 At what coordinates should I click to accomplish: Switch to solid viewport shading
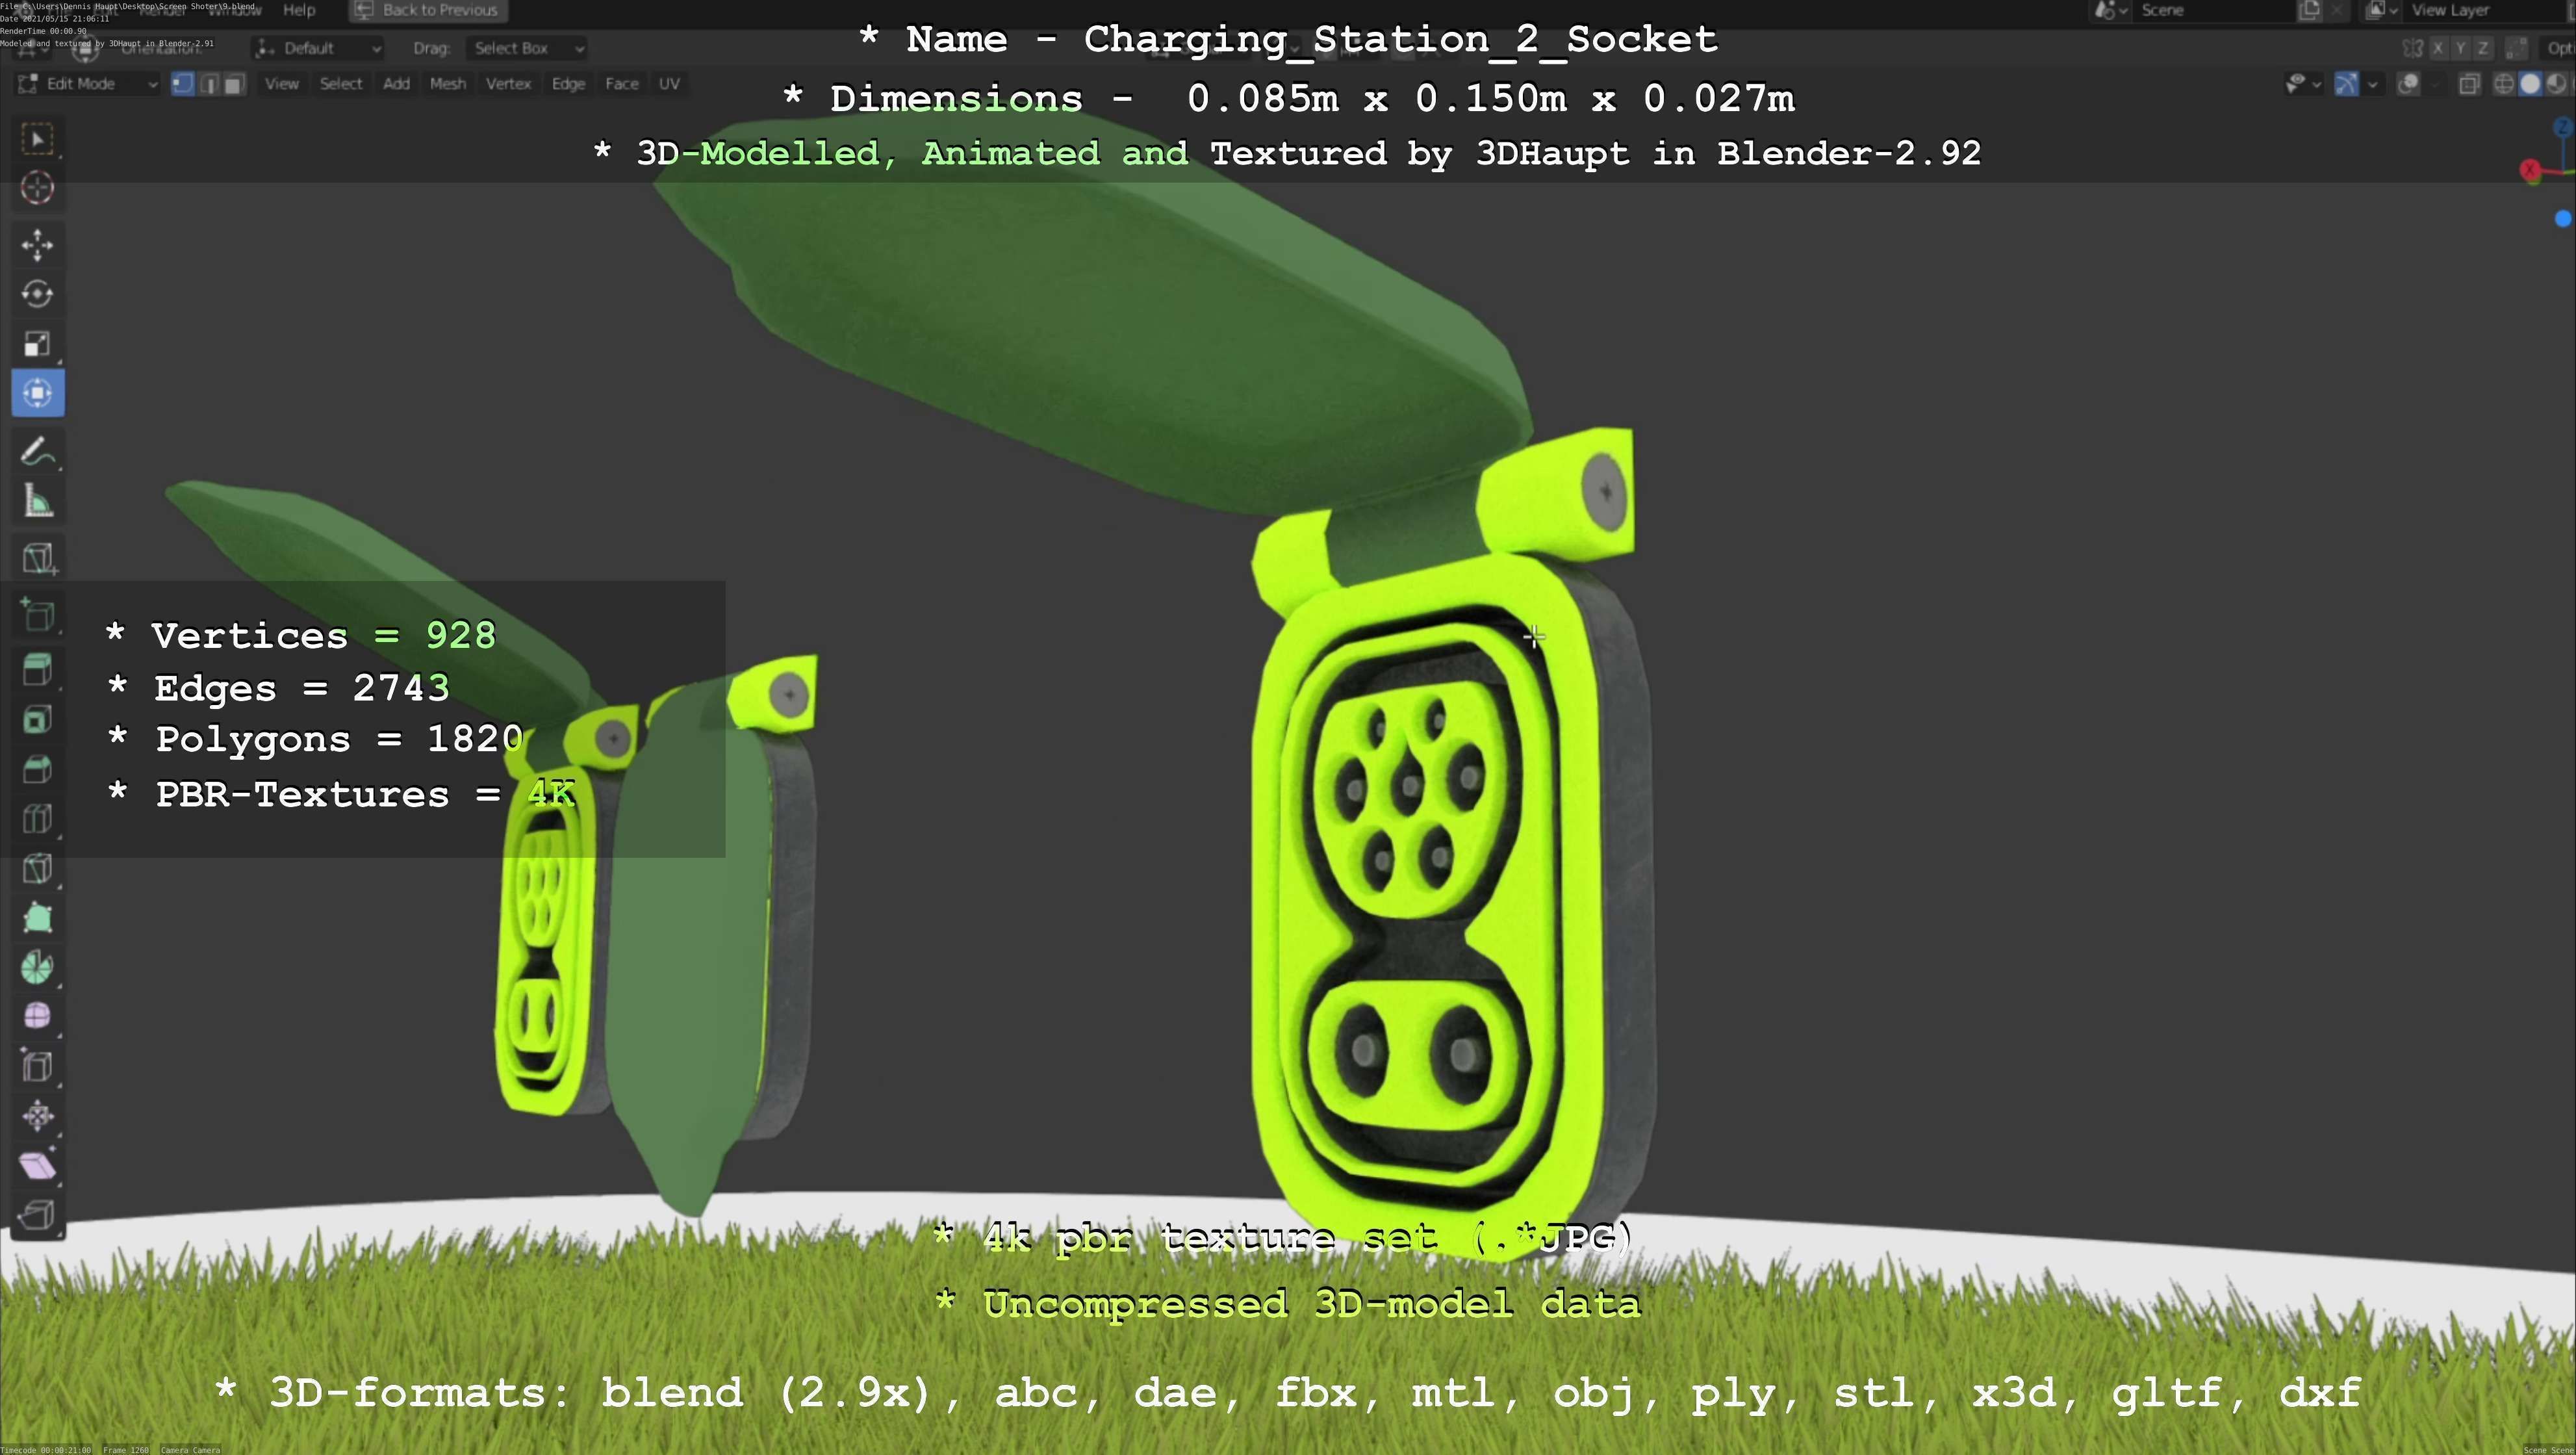2530,84
